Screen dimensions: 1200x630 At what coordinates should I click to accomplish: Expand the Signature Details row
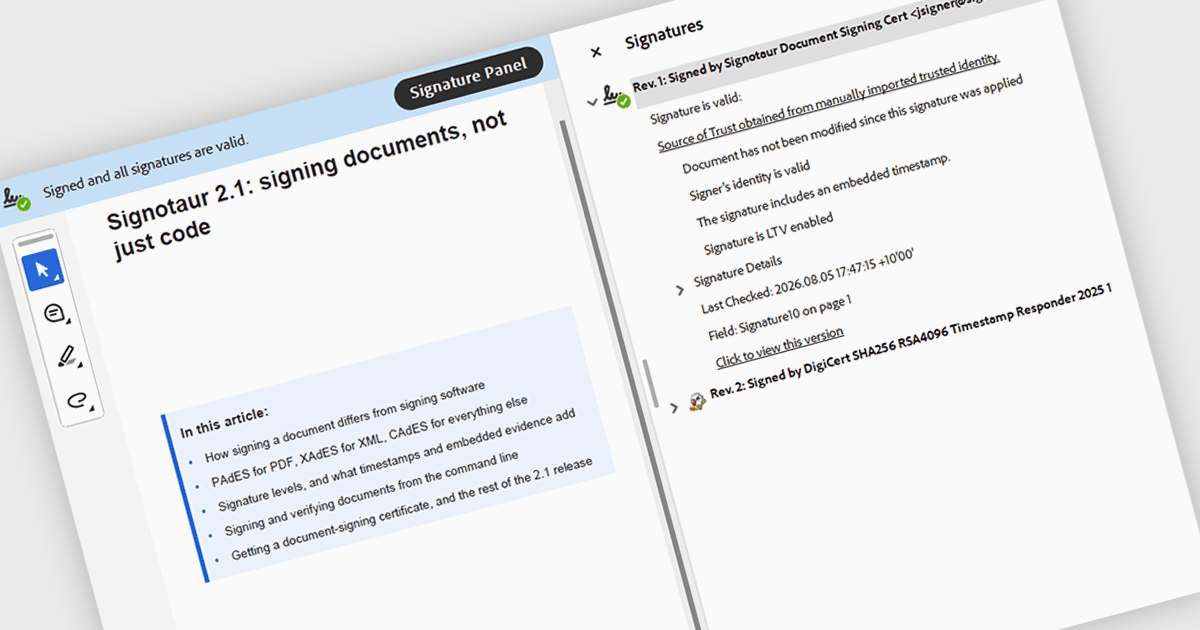pyautogui.click(x=680, y=290)
